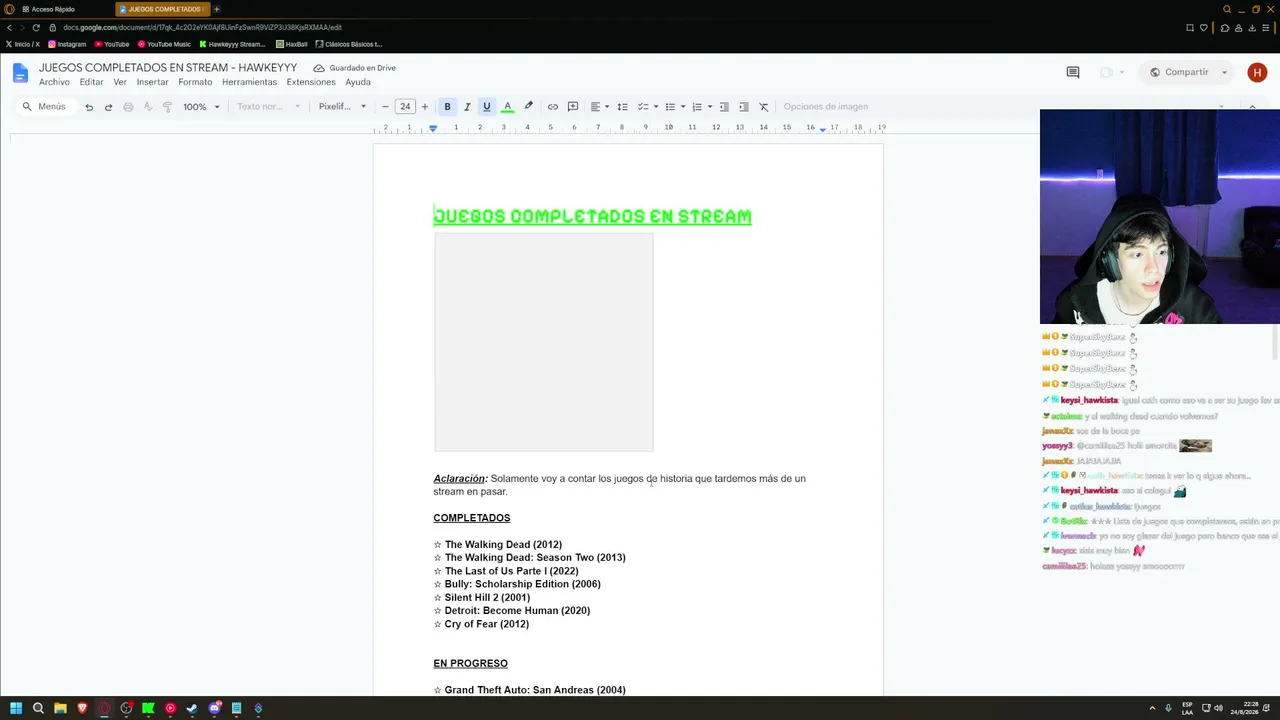Image resolution: width=1280 pixels, height=720 pixels.
Task: Open the Editar menu
Action: (91, 82)
